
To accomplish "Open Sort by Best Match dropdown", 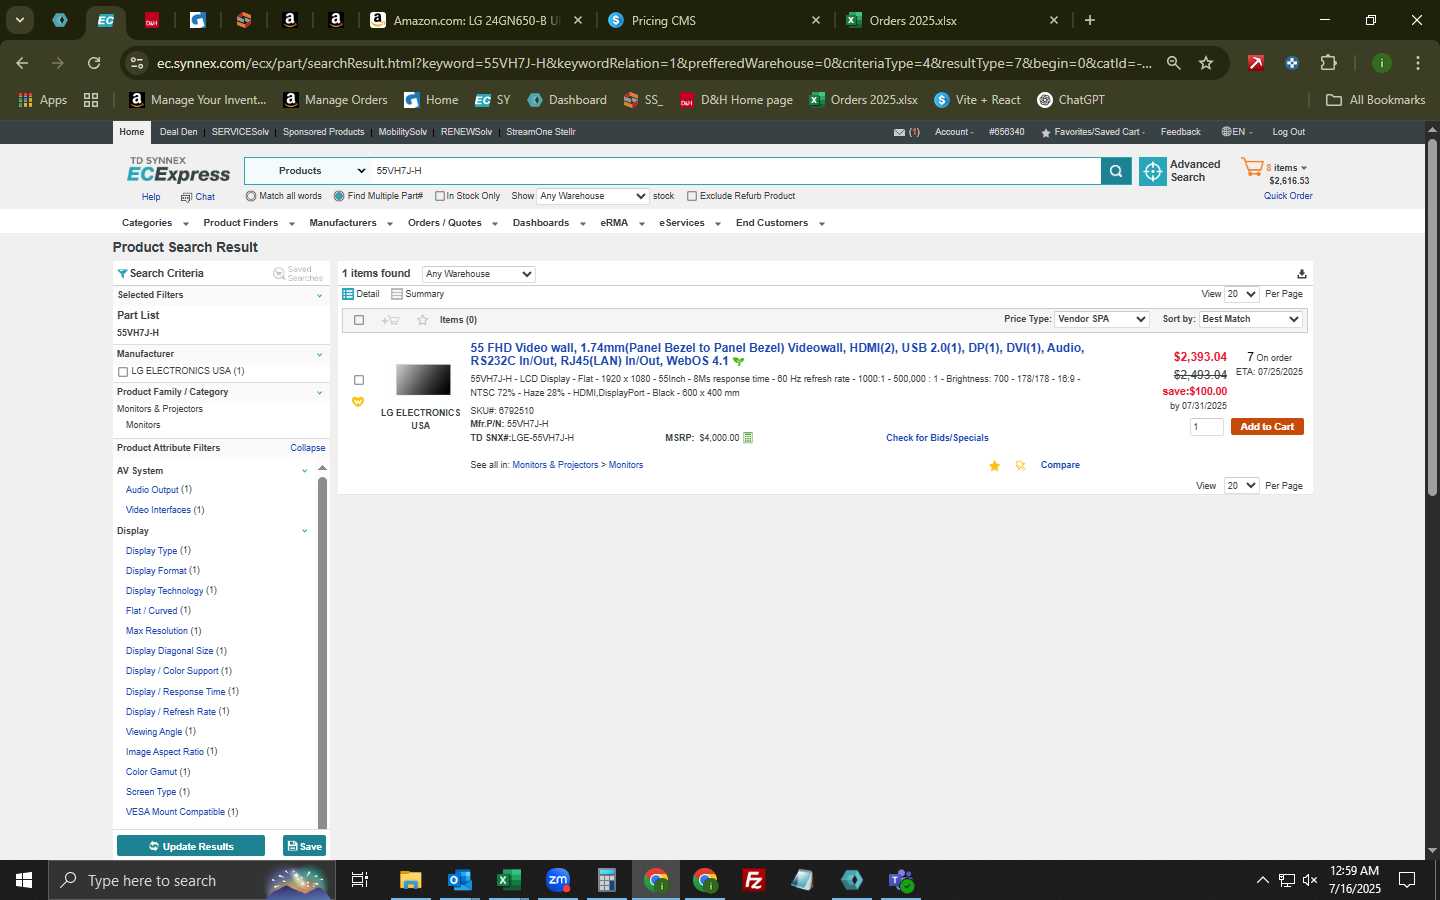I will [1250, 319].
